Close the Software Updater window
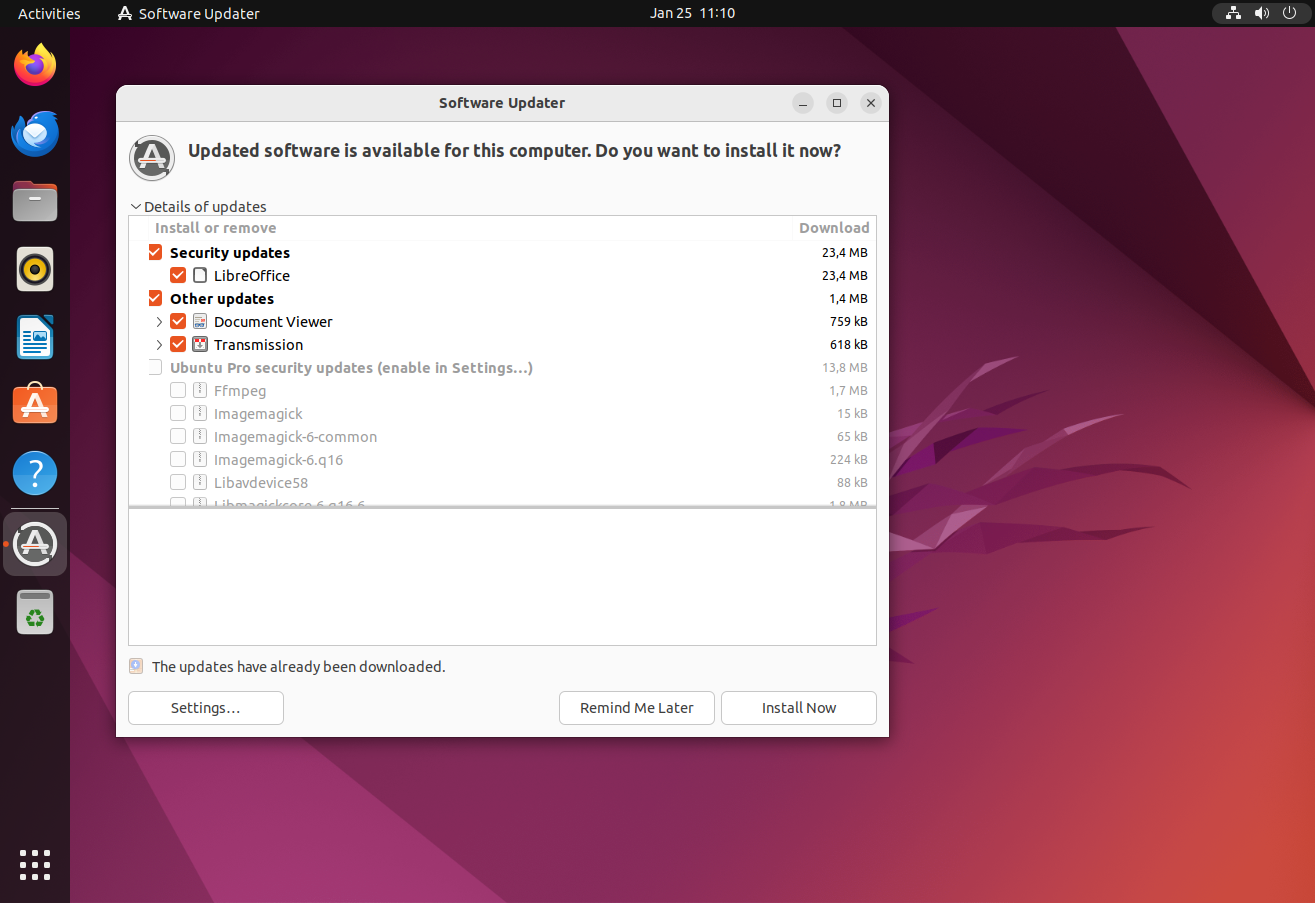Image resolution: width=1315 pixels, height=903 pixels. [x=871, y=103]
